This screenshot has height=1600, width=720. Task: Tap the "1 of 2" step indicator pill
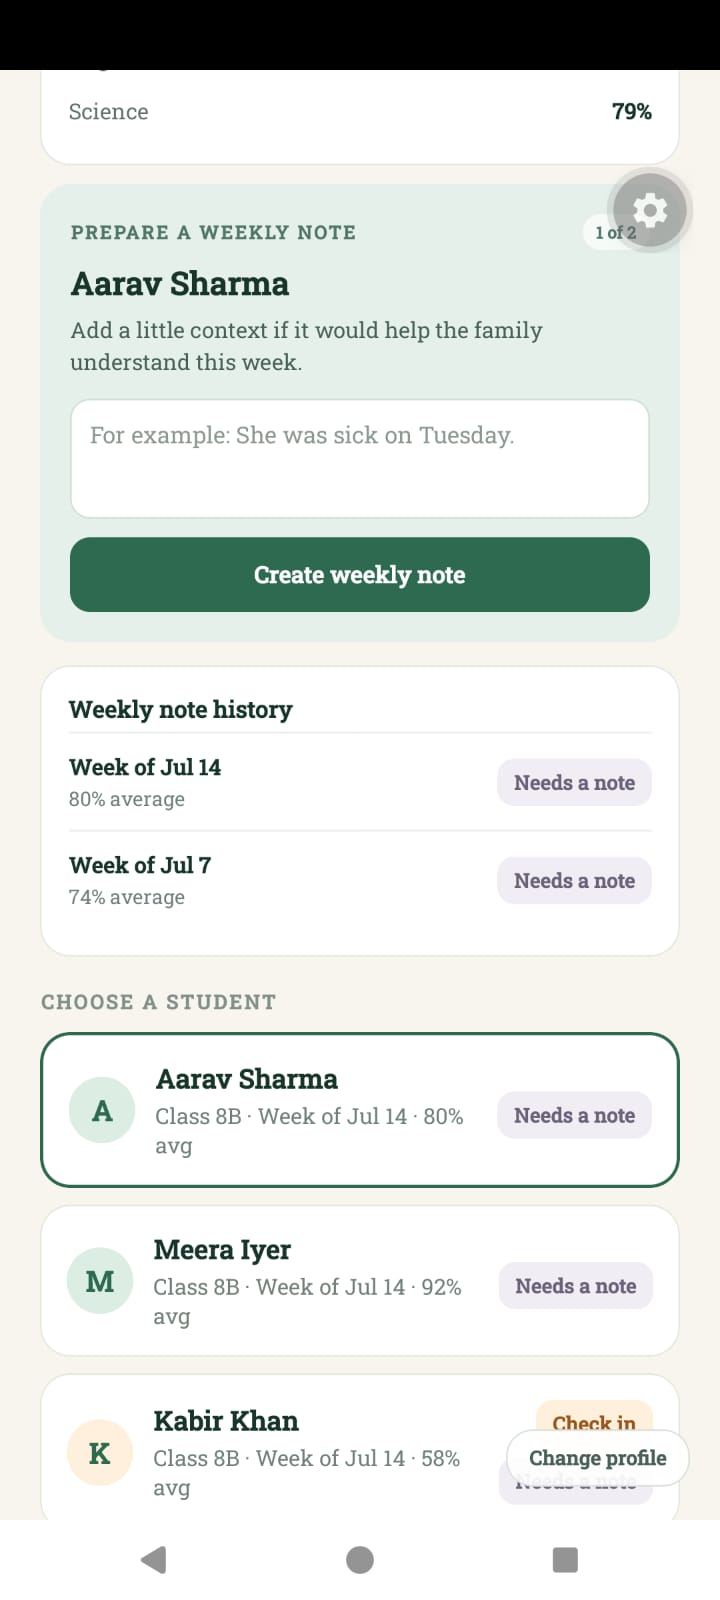(614, 232)
